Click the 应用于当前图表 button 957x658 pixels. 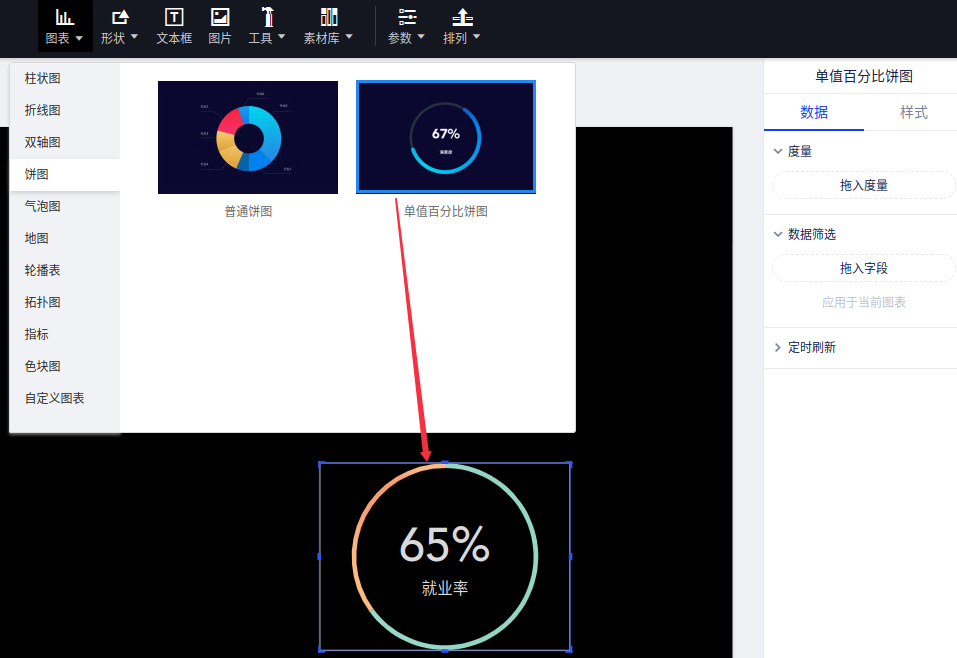coord(863,302)
